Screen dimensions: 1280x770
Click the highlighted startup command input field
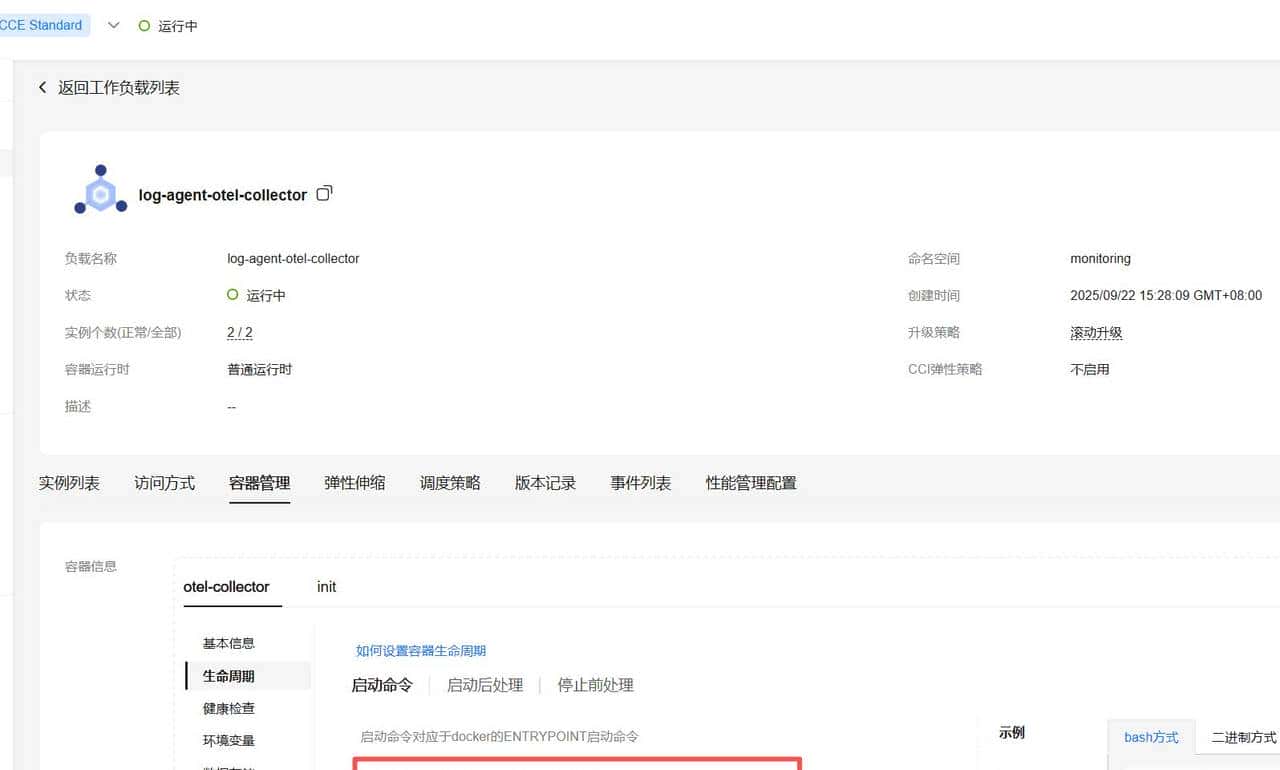577,768
